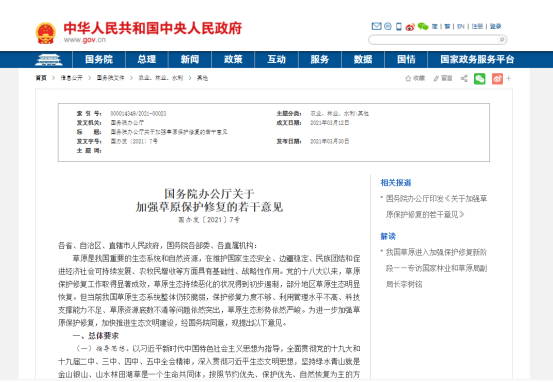Screen dimensions: 553x382
Task: Open the 总理 navigation menu
Action: 147,59
